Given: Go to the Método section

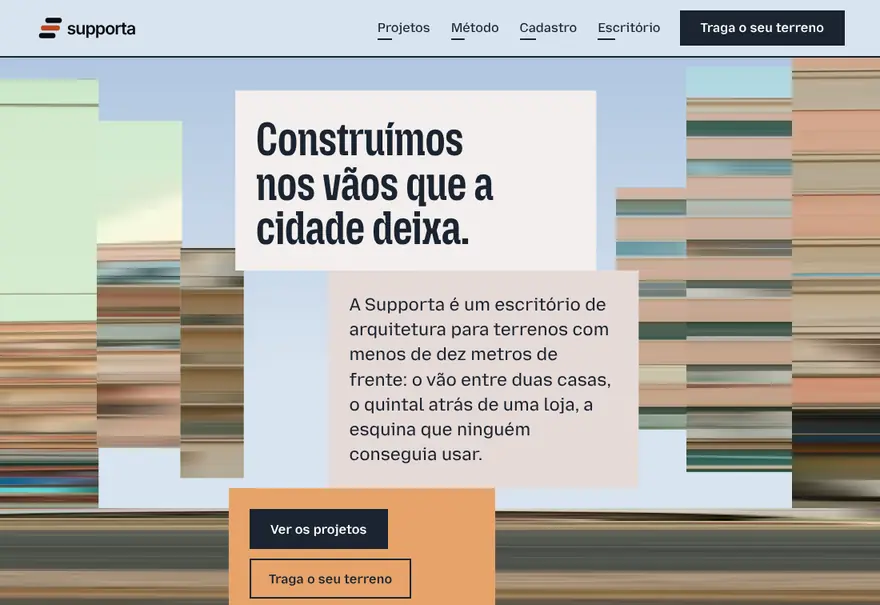Looking at the screenshot, I should 475,28.
